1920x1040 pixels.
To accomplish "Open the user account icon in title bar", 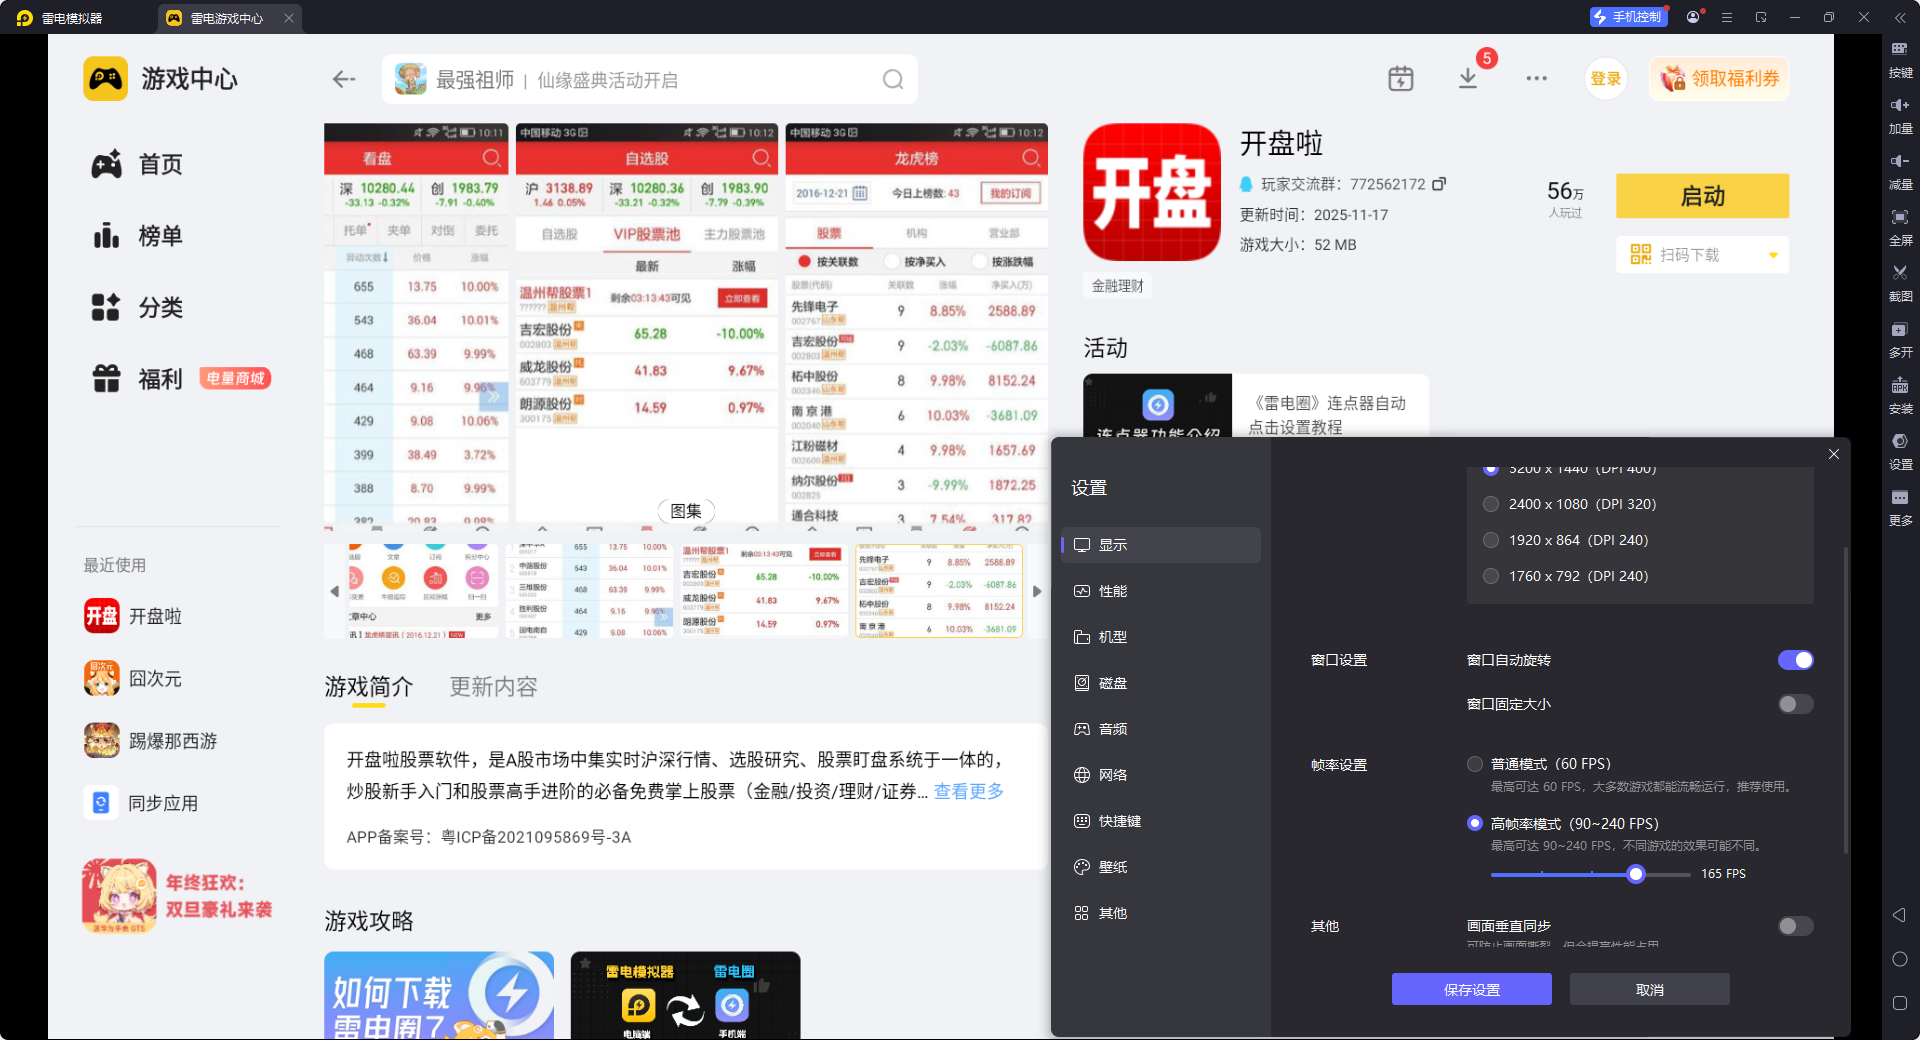I will [x=1693, y=17].
